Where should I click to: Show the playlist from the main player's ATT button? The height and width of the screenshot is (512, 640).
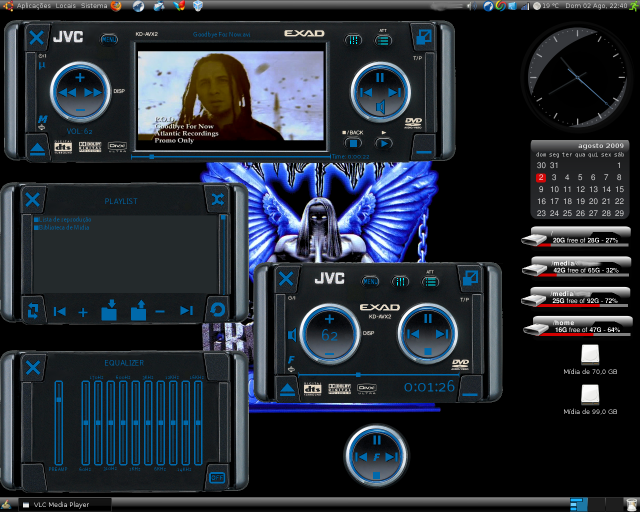(383, 40)
